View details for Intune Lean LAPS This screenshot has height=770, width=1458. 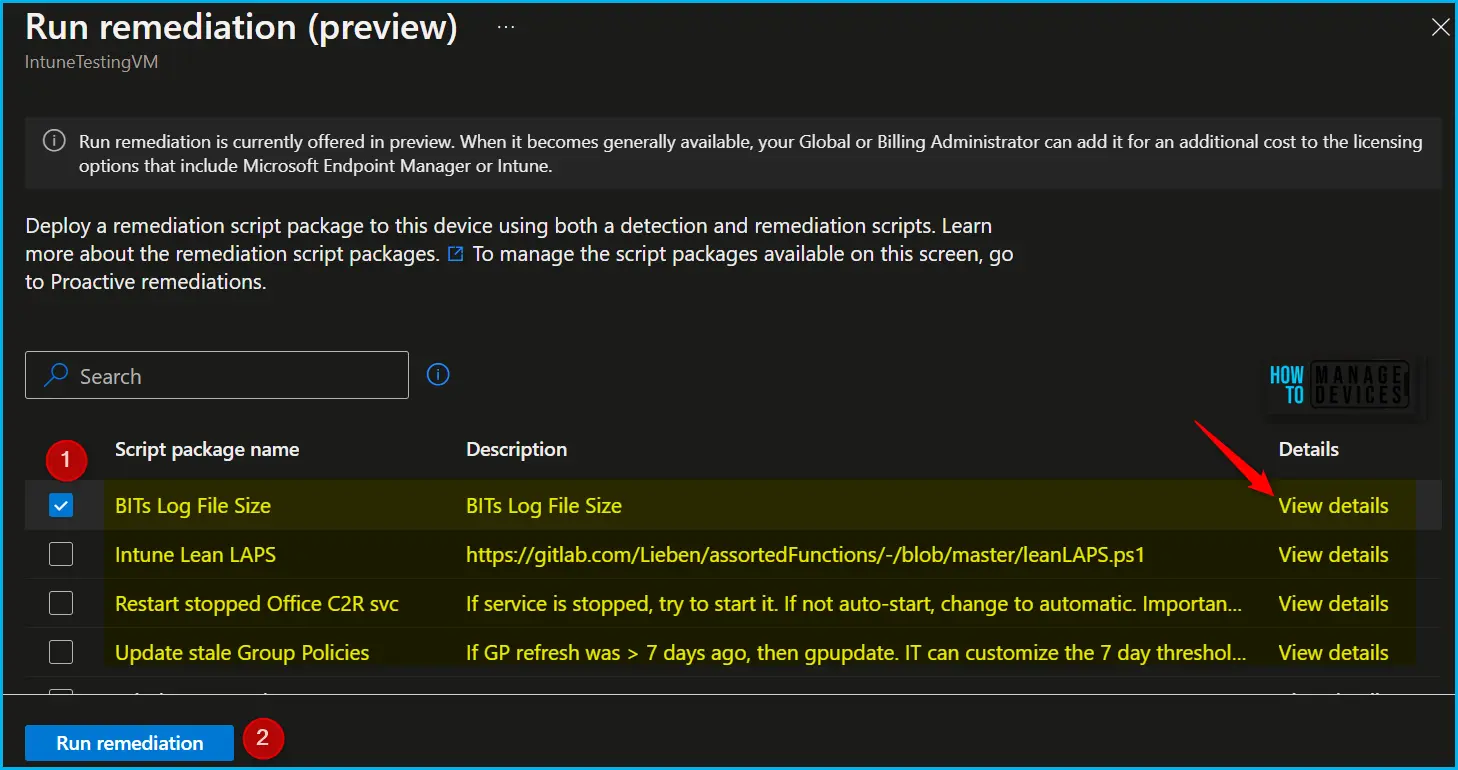point(1333,555)
